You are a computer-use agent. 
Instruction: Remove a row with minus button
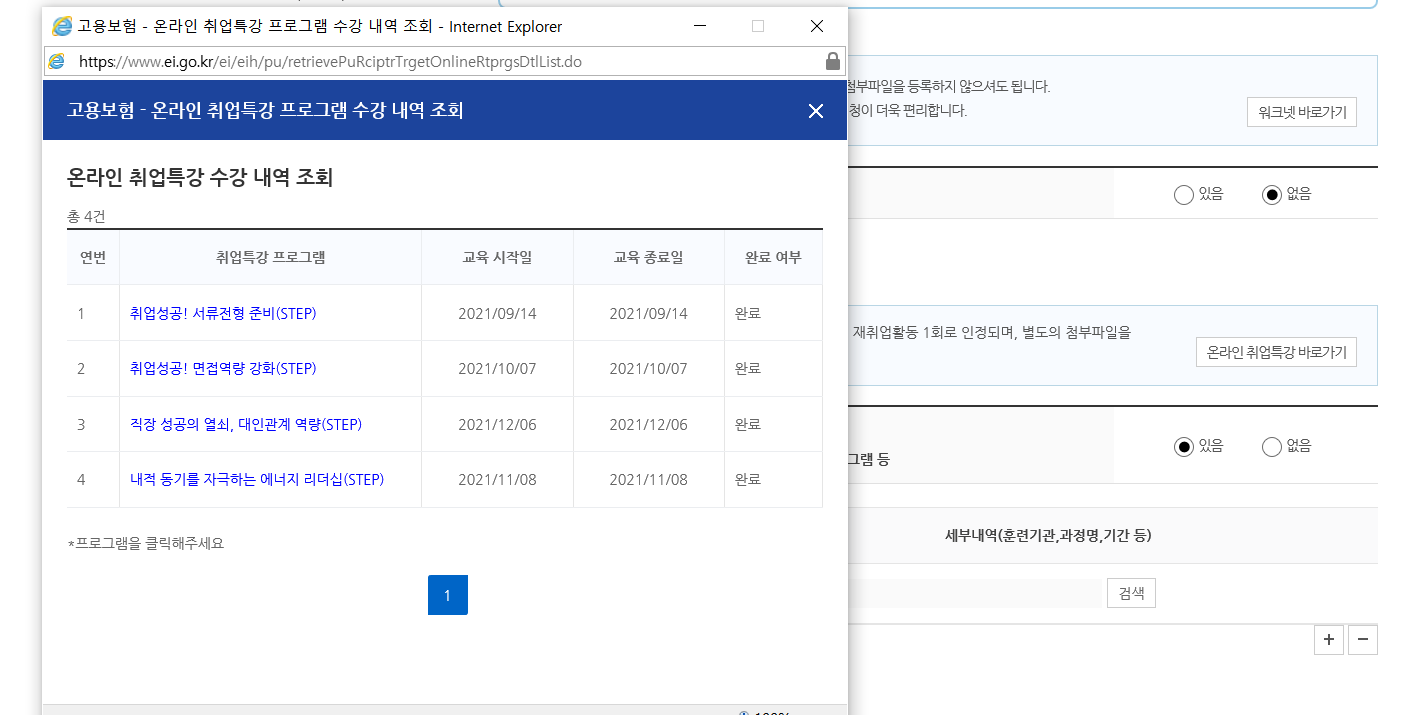coord(1363,640)
